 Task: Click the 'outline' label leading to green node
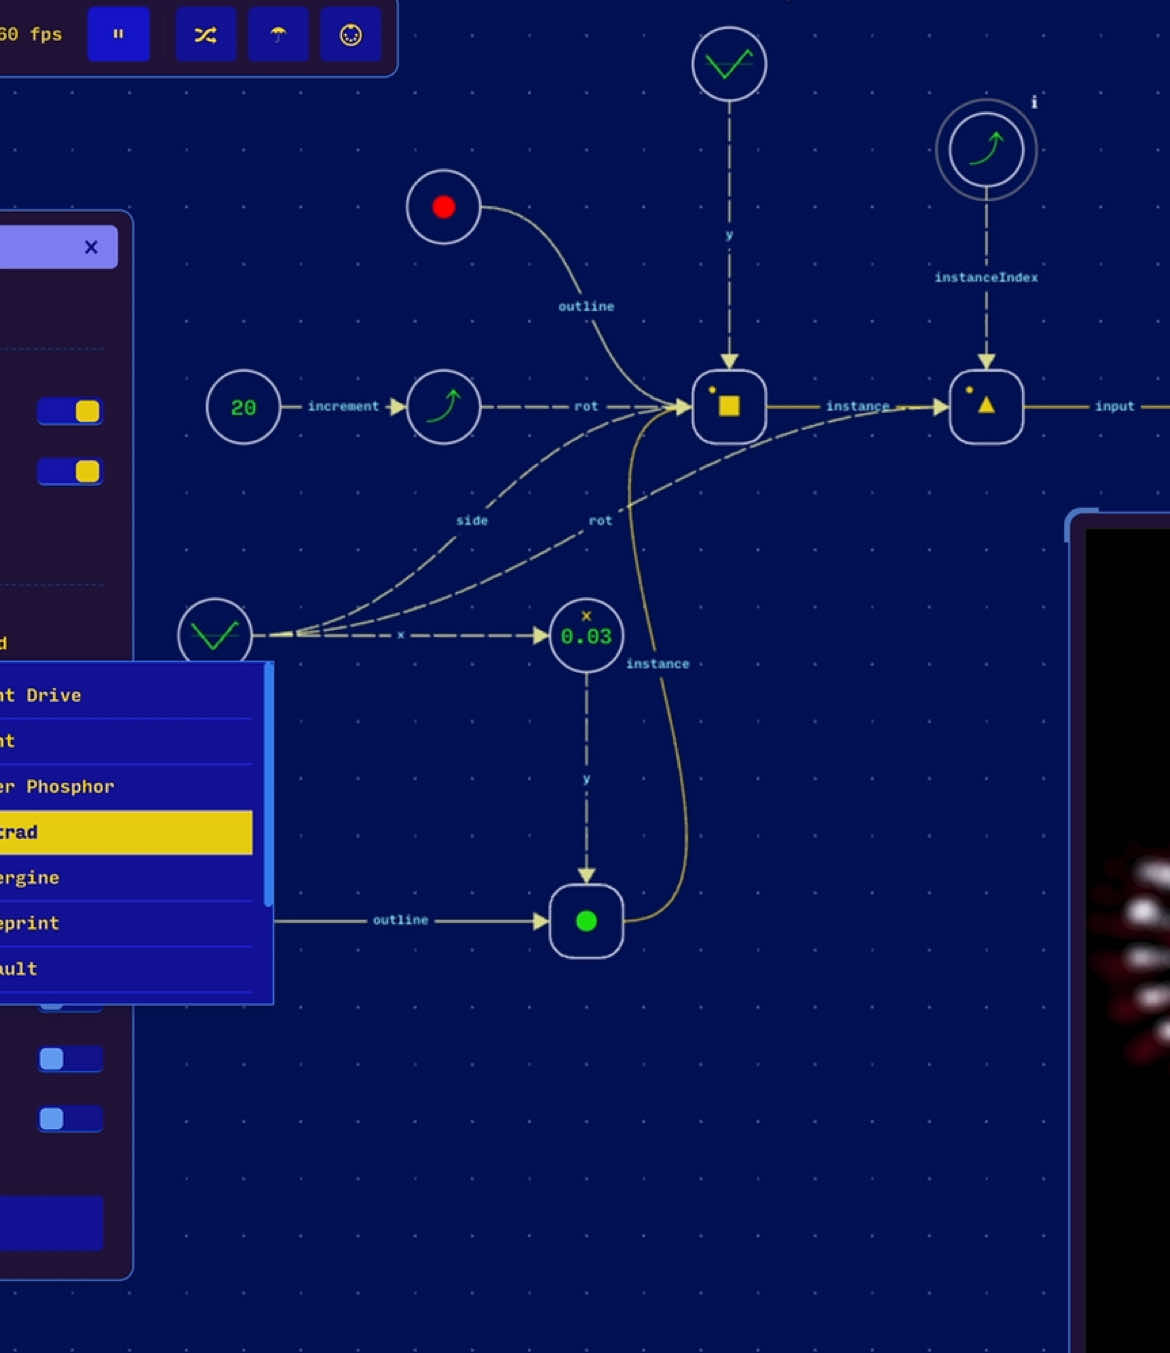click(x=400, y=920)
